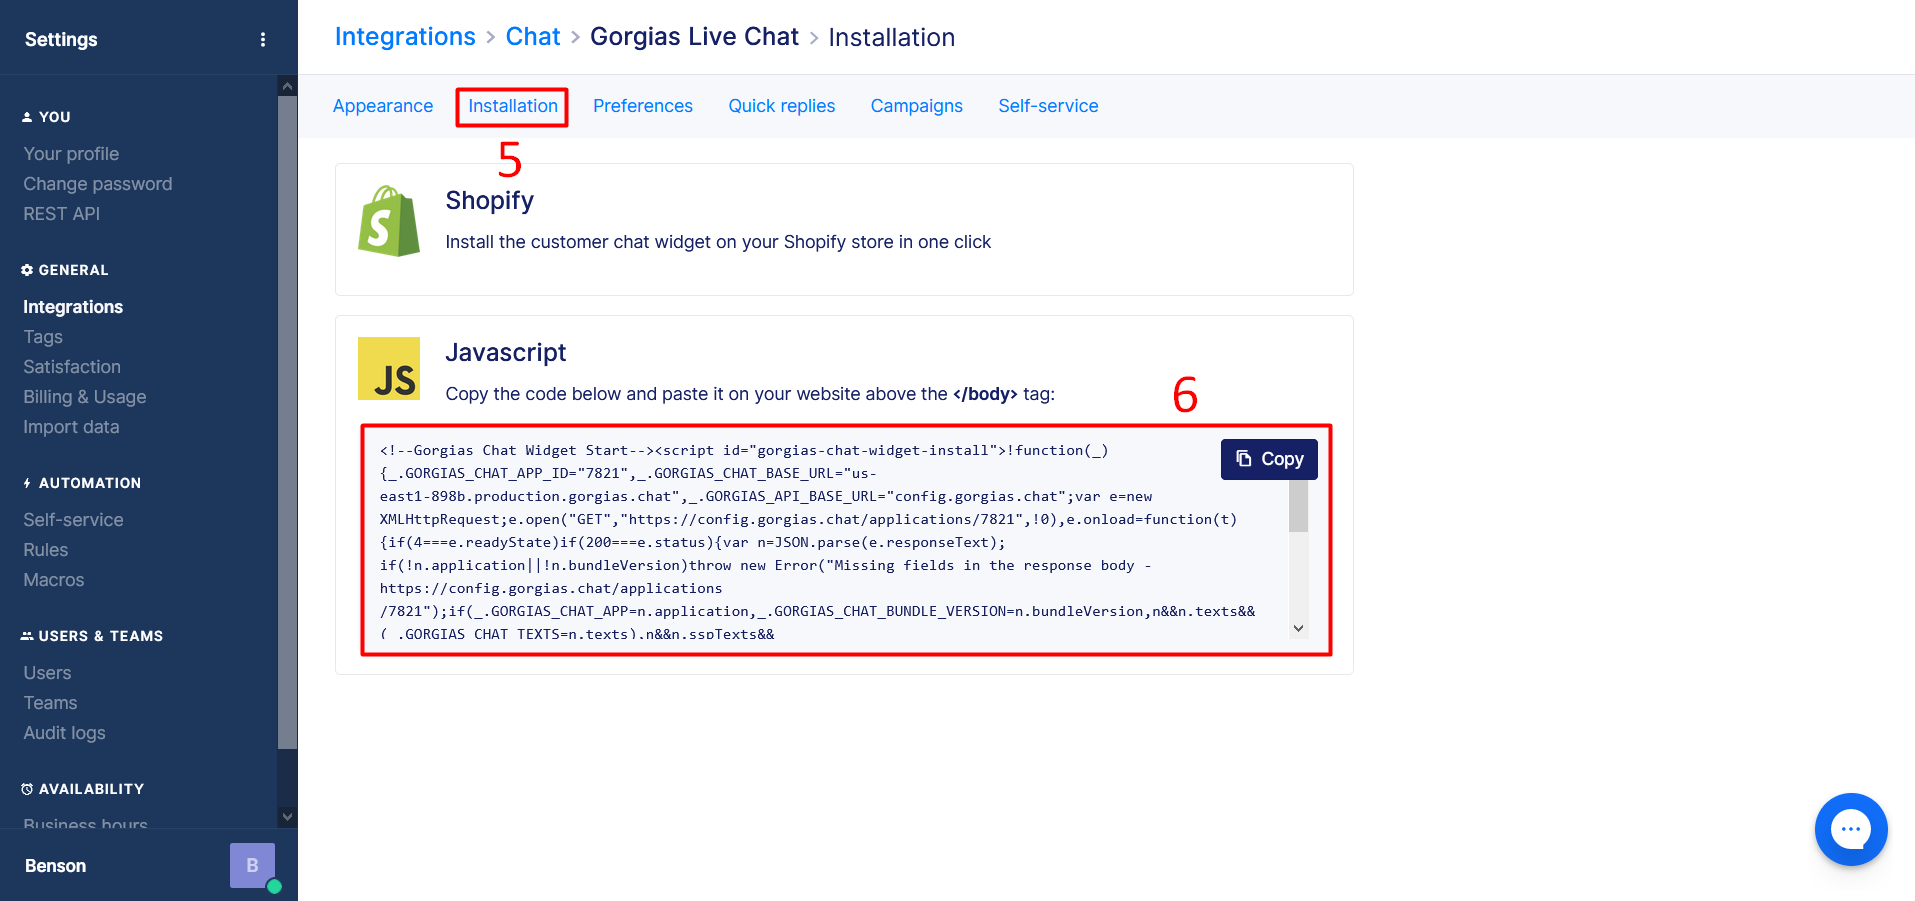Open Your profile in sidebar
1915x901 pixels.
click(x=71, y=154)
